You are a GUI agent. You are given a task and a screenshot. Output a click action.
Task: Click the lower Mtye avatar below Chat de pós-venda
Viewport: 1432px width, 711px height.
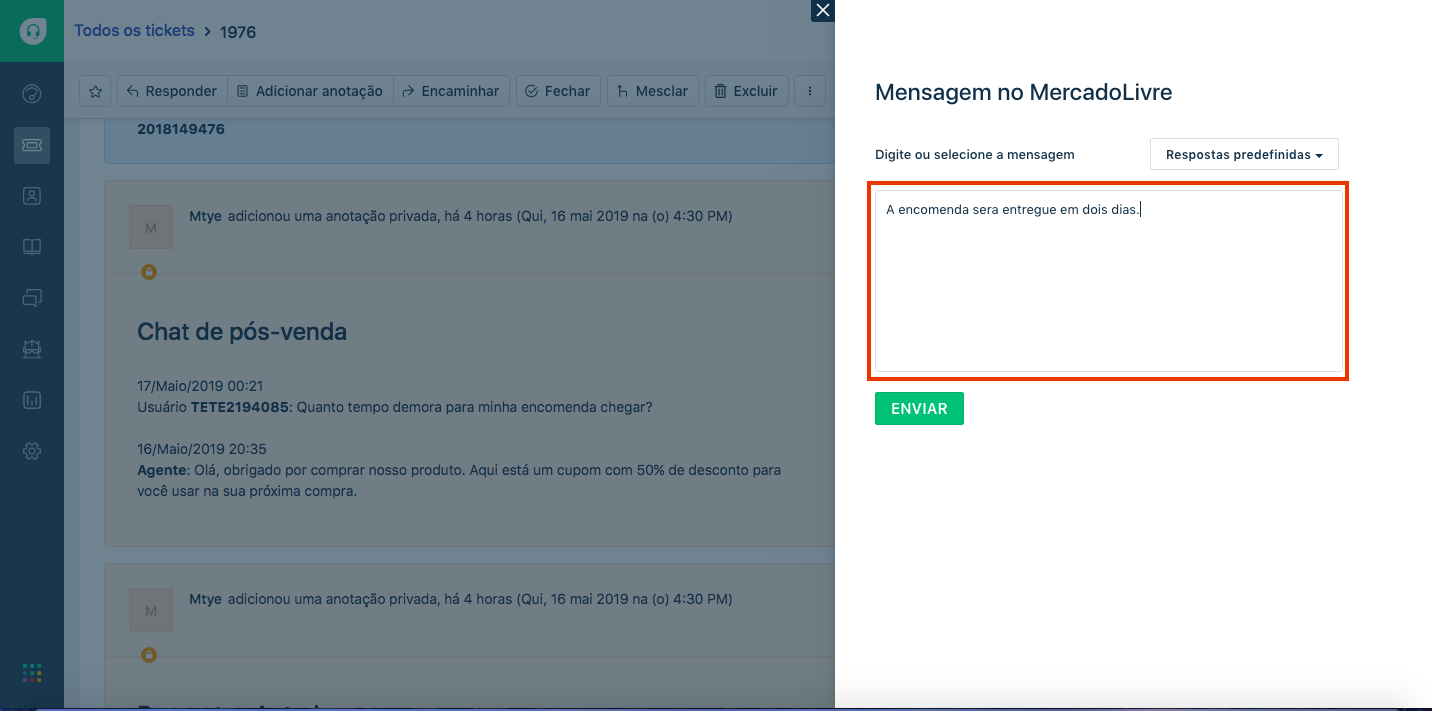click(x=151, y=610)
